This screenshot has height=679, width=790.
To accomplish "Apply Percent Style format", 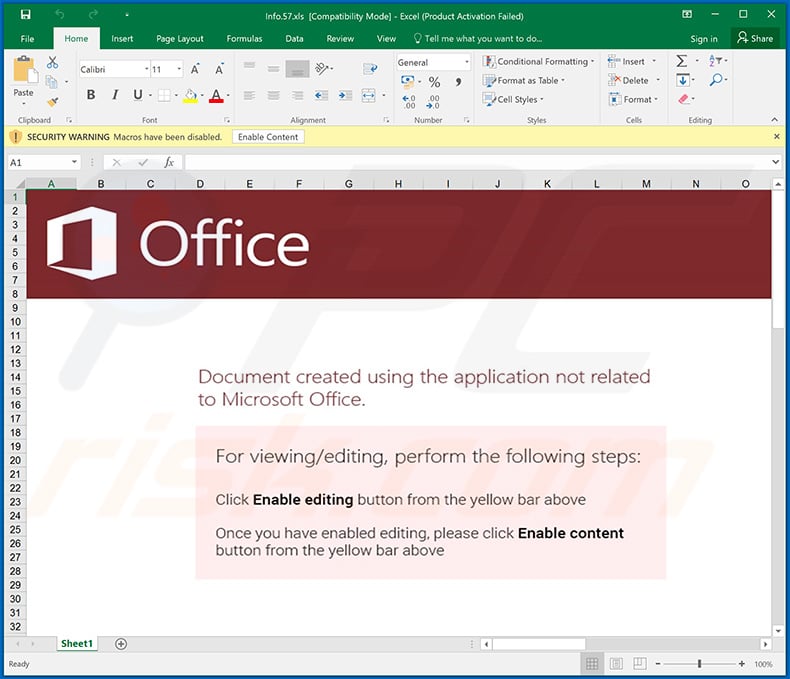I will 434,82.
